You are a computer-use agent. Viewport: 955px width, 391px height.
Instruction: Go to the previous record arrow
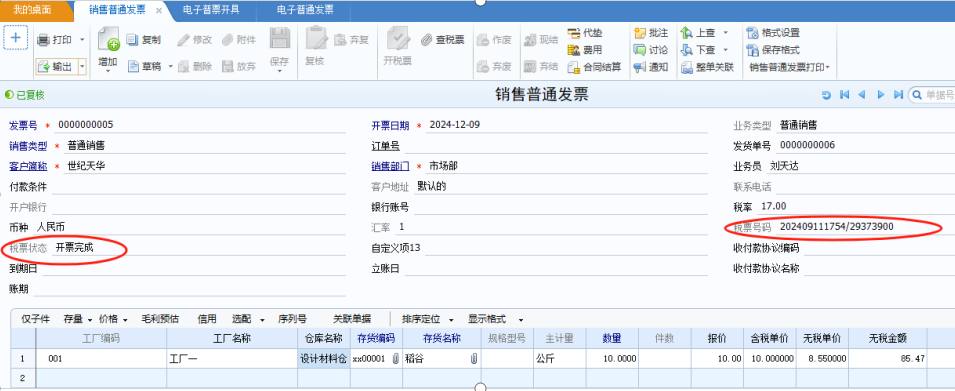(x=862, y=95)
